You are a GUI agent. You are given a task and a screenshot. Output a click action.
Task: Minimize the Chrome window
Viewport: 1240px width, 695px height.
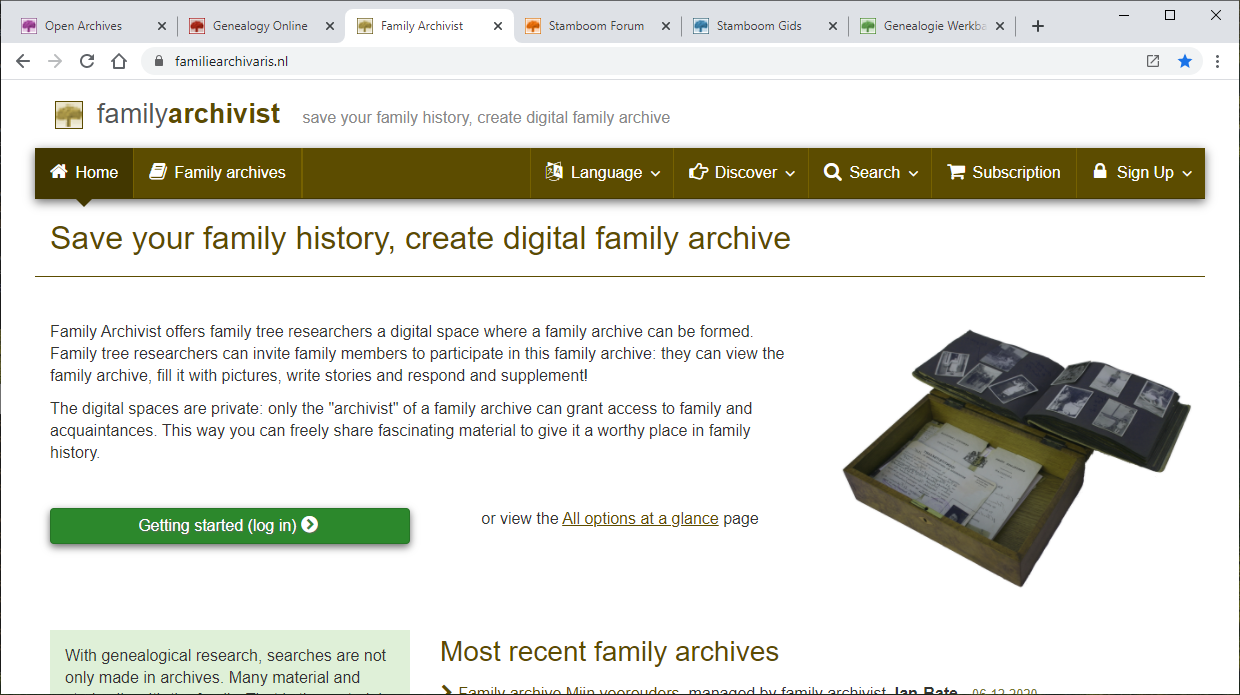[1123, 15]
